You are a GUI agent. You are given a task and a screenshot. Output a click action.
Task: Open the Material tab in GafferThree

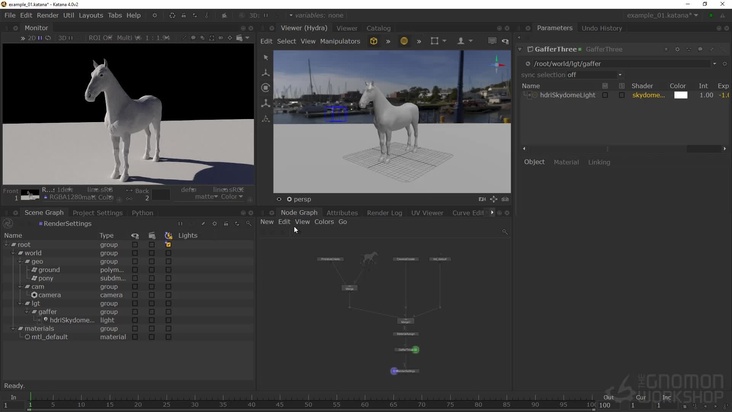566,162
